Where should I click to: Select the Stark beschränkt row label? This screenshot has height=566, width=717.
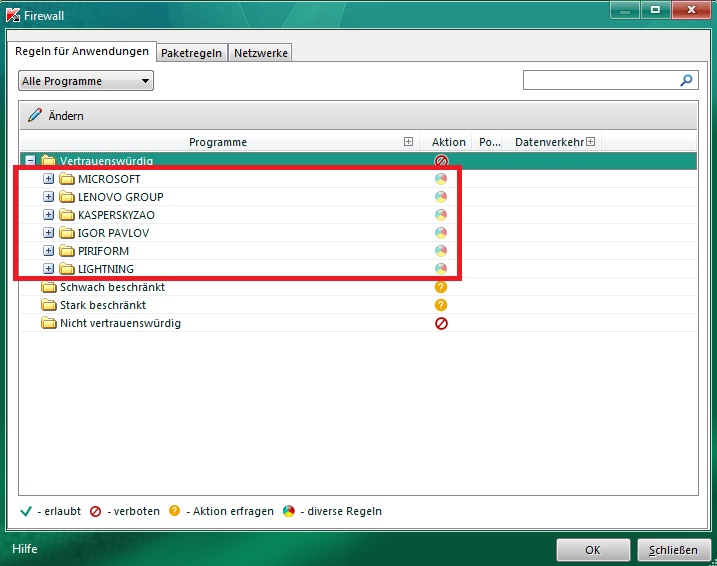pos(103,305)
